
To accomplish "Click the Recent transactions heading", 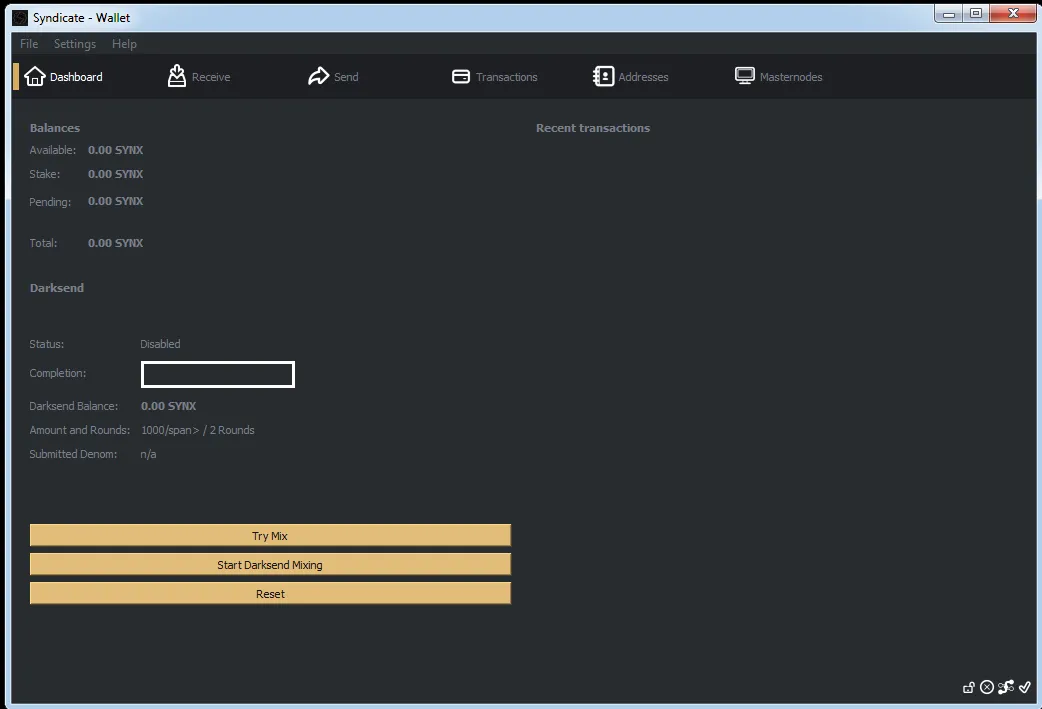I will (x=593, y=128).
